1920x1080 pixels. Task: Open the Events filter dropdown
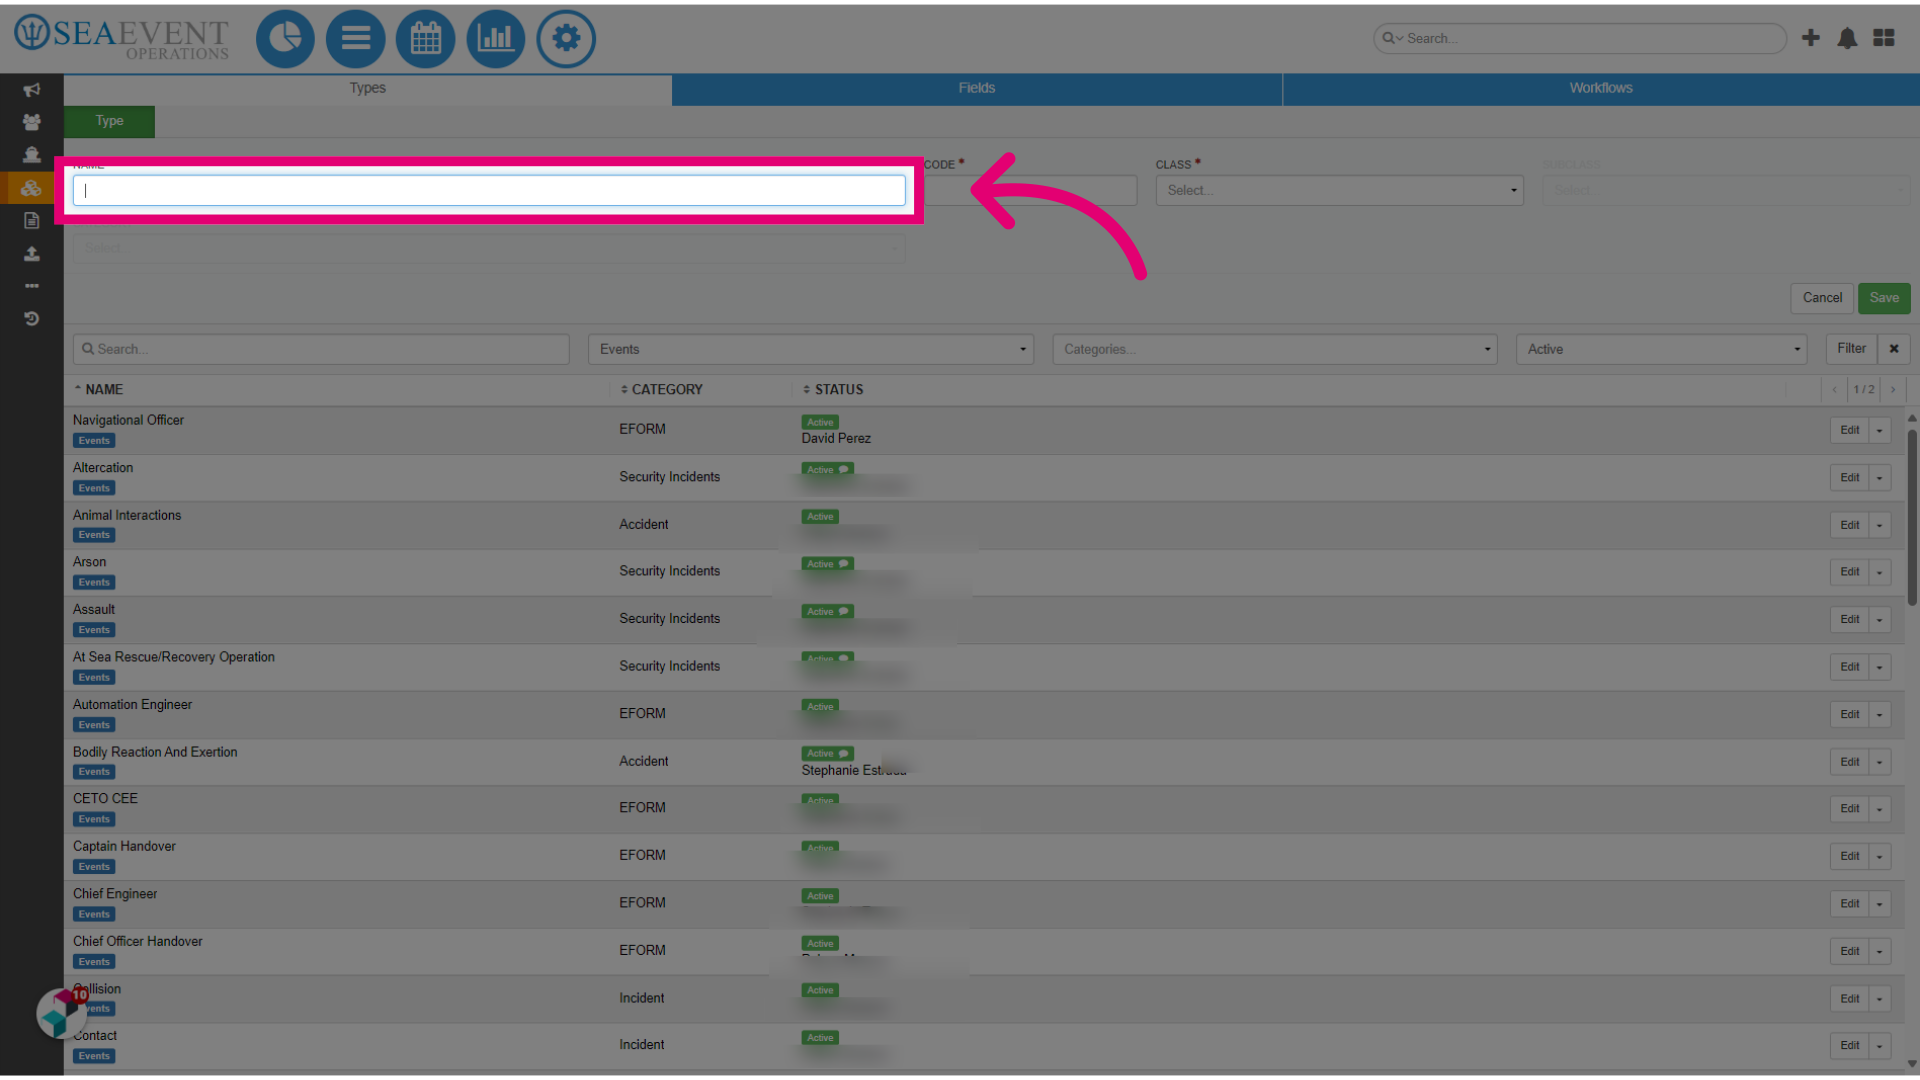(811, 349)
